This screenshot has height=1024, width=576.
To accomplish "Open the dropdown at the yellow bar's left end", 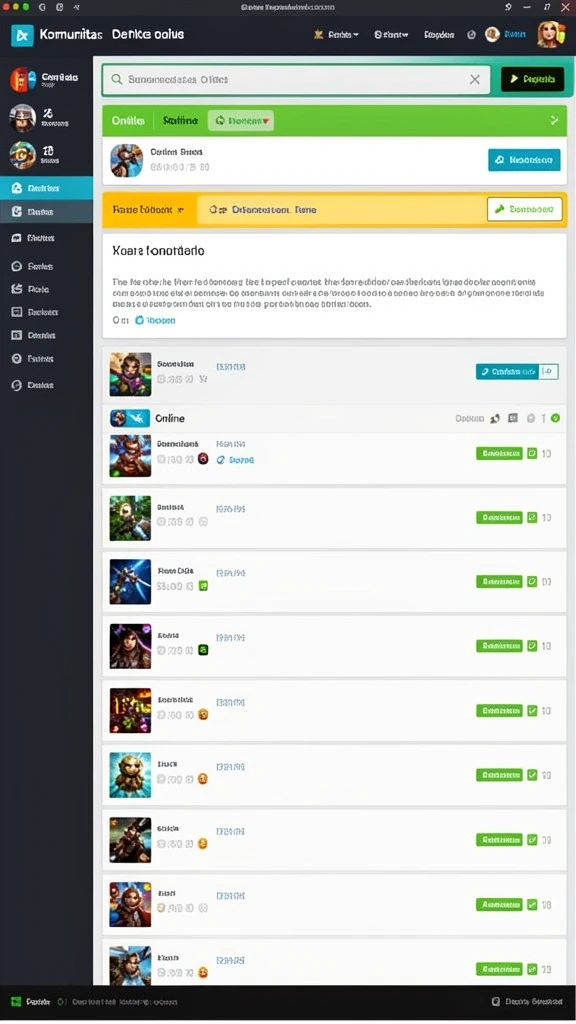I will click(148, 210).
